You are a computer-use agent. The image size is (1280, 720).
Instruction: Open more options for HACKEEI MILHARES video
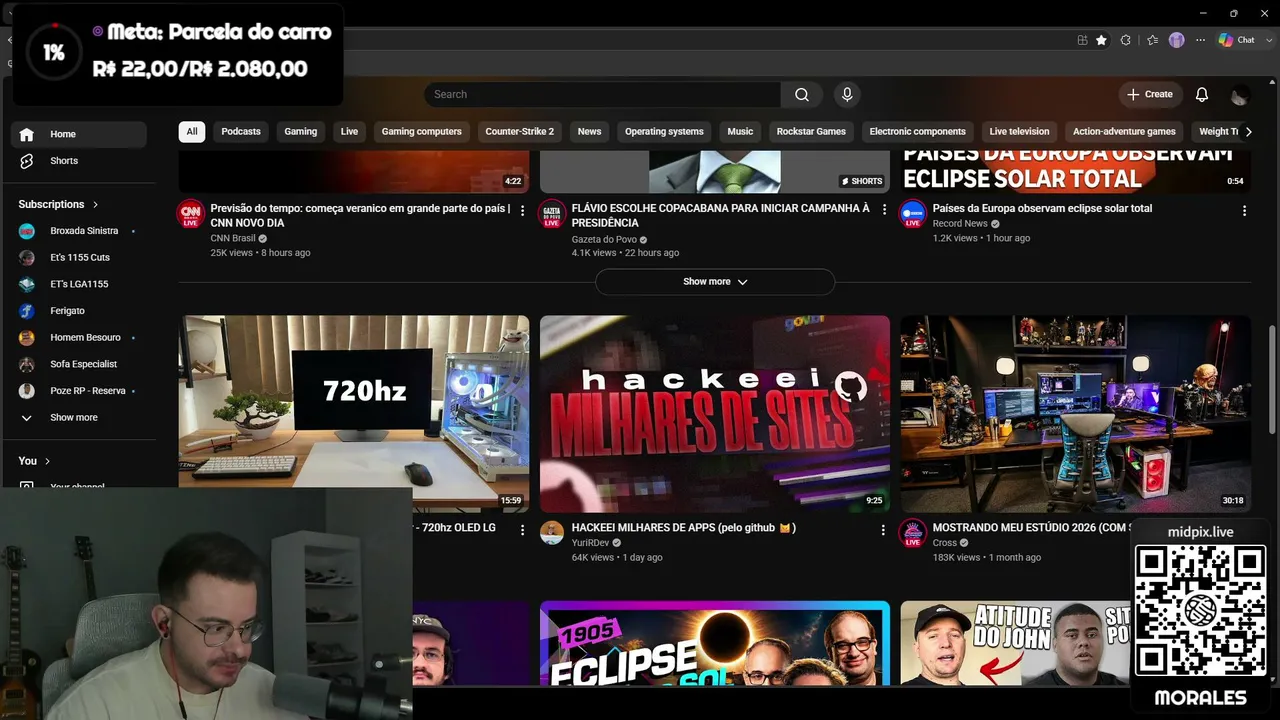(883, 530)
